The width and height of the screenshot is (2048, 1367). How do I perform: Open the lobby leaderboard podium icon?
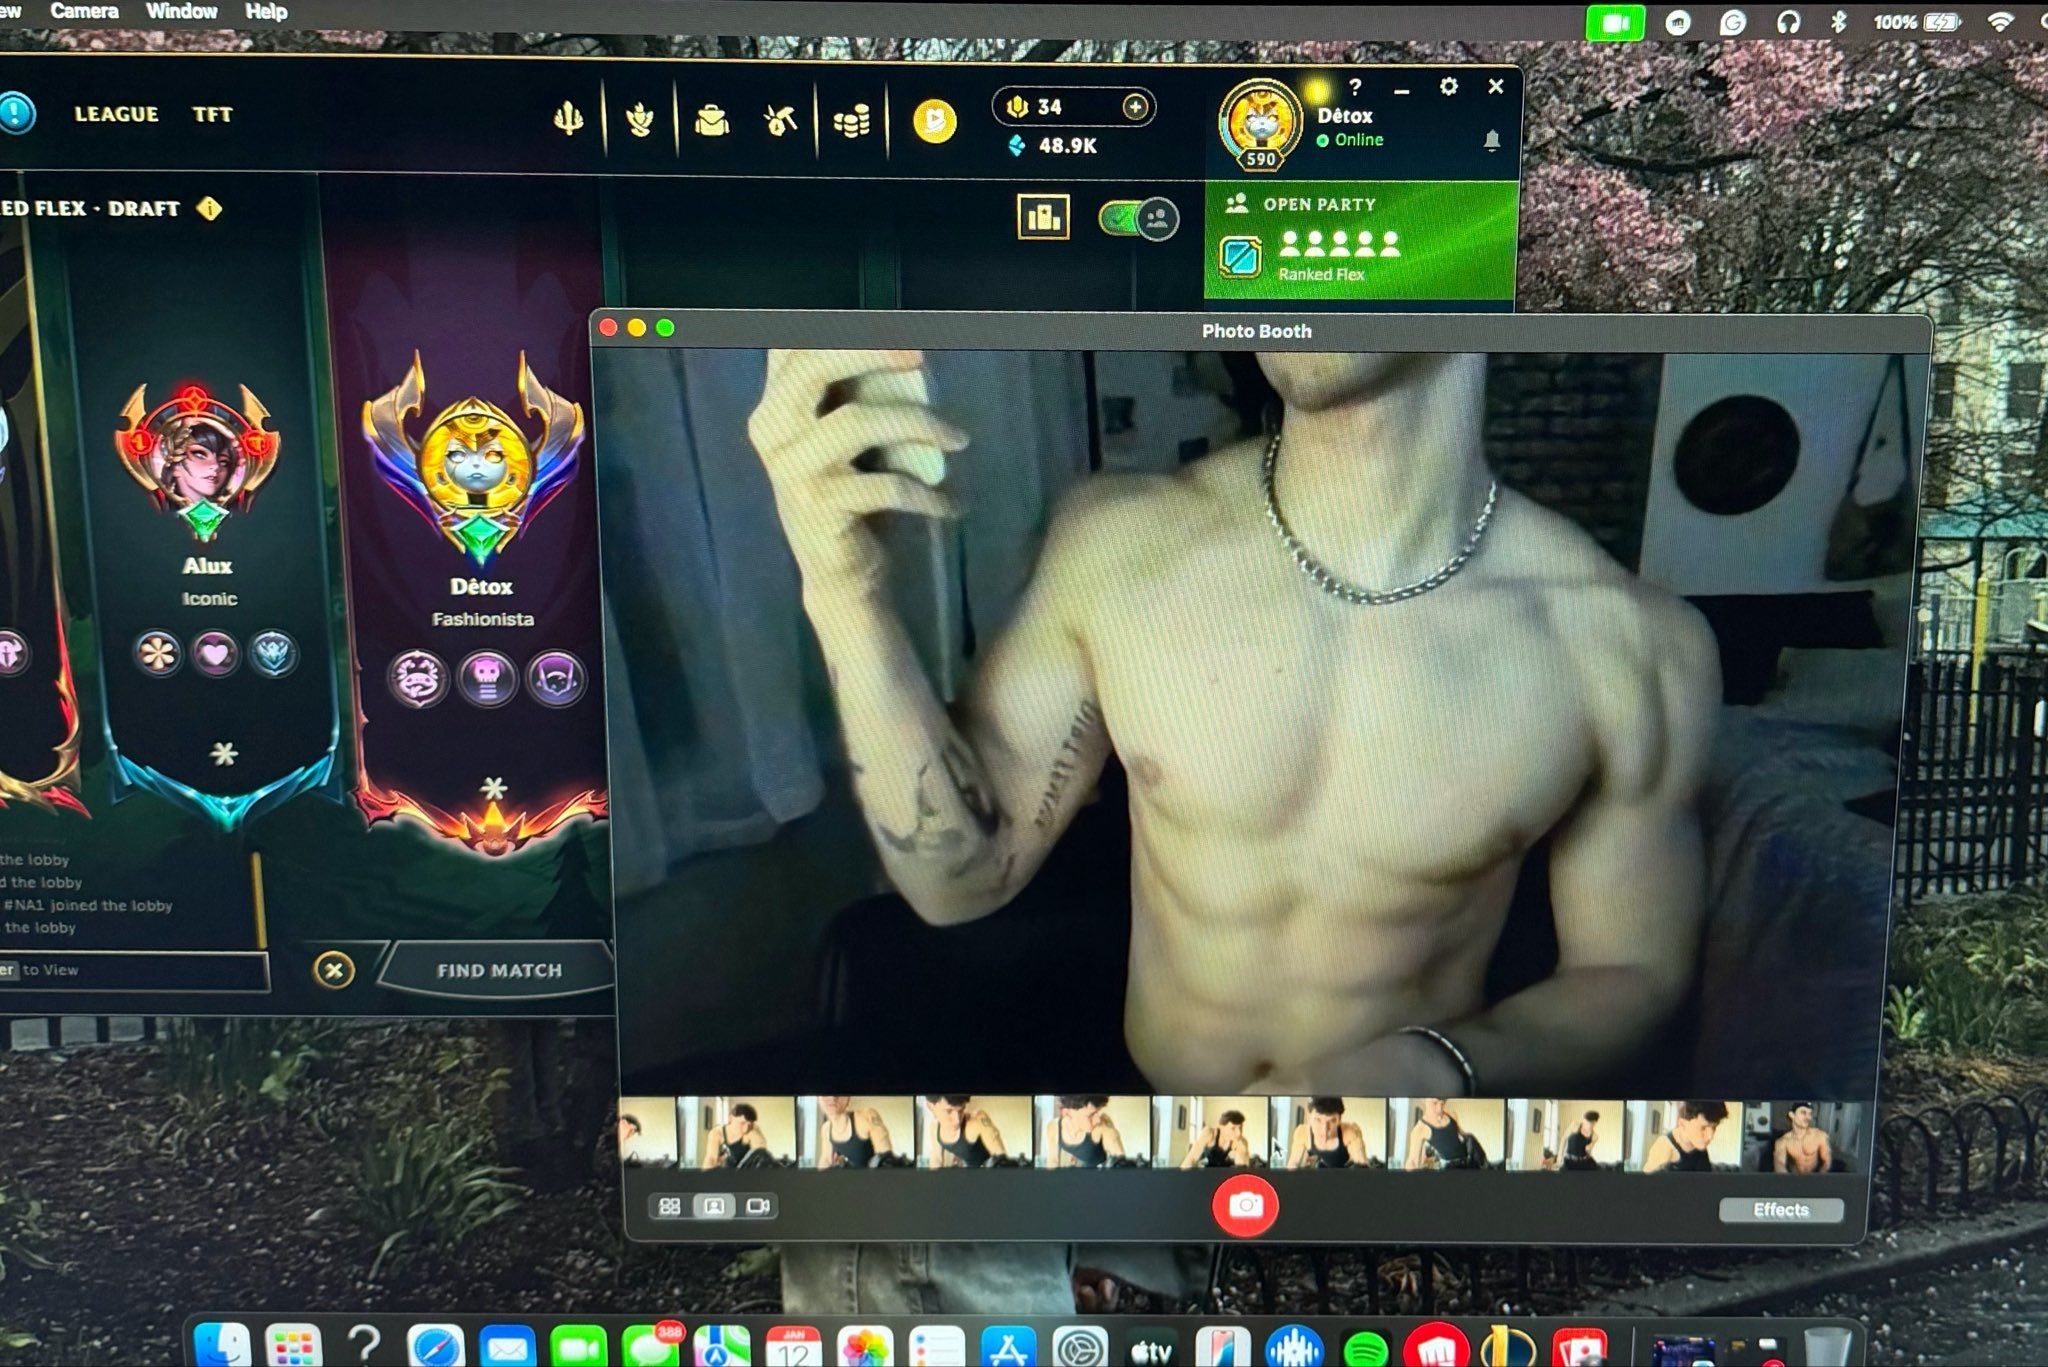coord(1043,217)
